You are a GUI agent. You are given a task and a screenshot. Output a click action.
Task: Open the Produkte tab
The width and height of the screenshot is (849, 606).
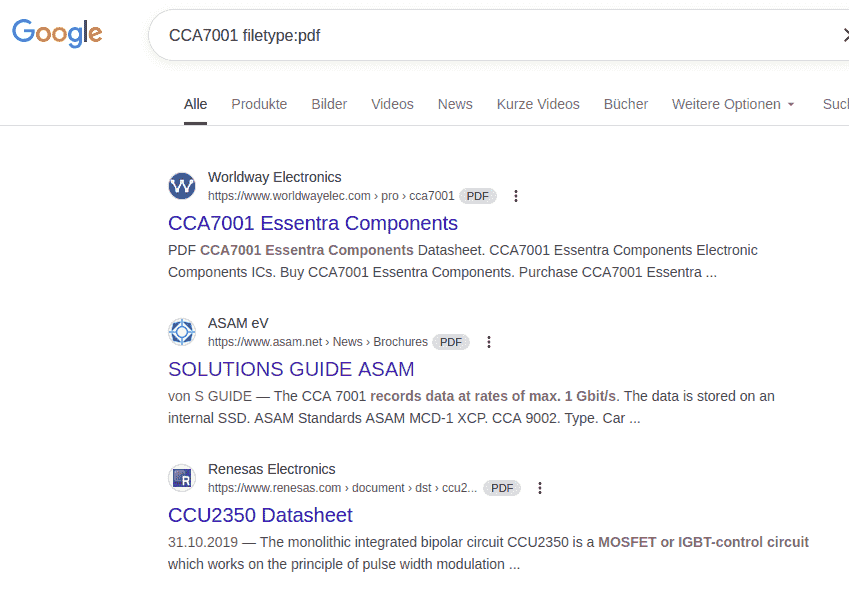259,104
